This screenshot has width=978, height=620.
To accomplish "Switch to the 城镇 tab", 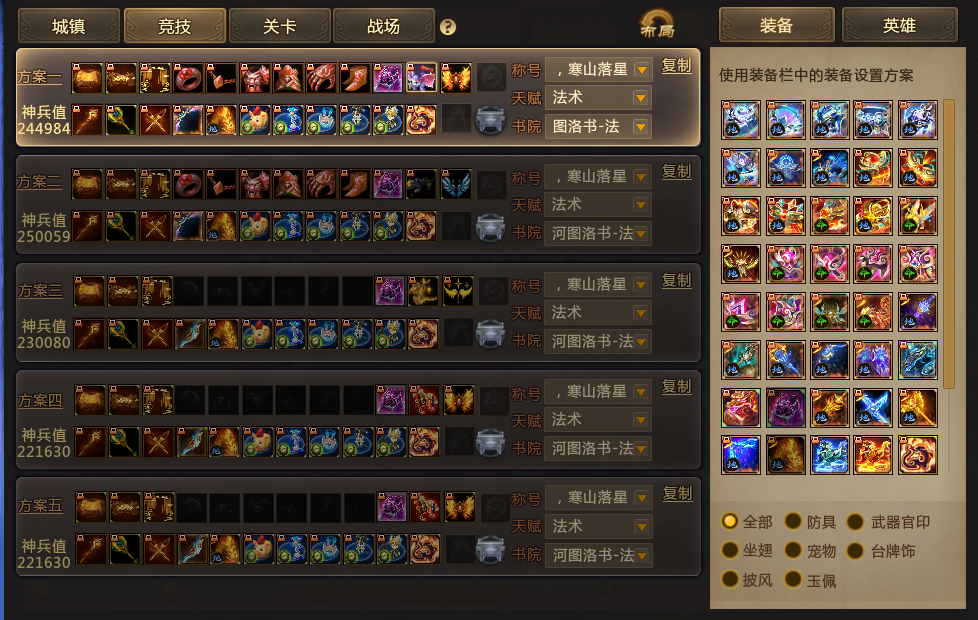I will 69,26.
